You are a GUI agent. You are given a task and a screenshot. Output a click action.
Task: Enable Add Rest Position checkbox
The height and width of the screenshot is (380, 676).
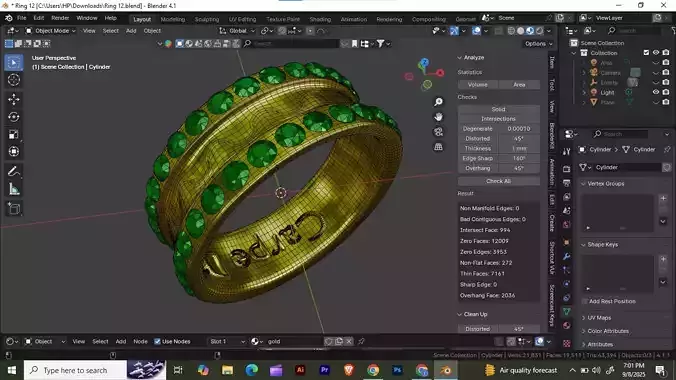585,301
